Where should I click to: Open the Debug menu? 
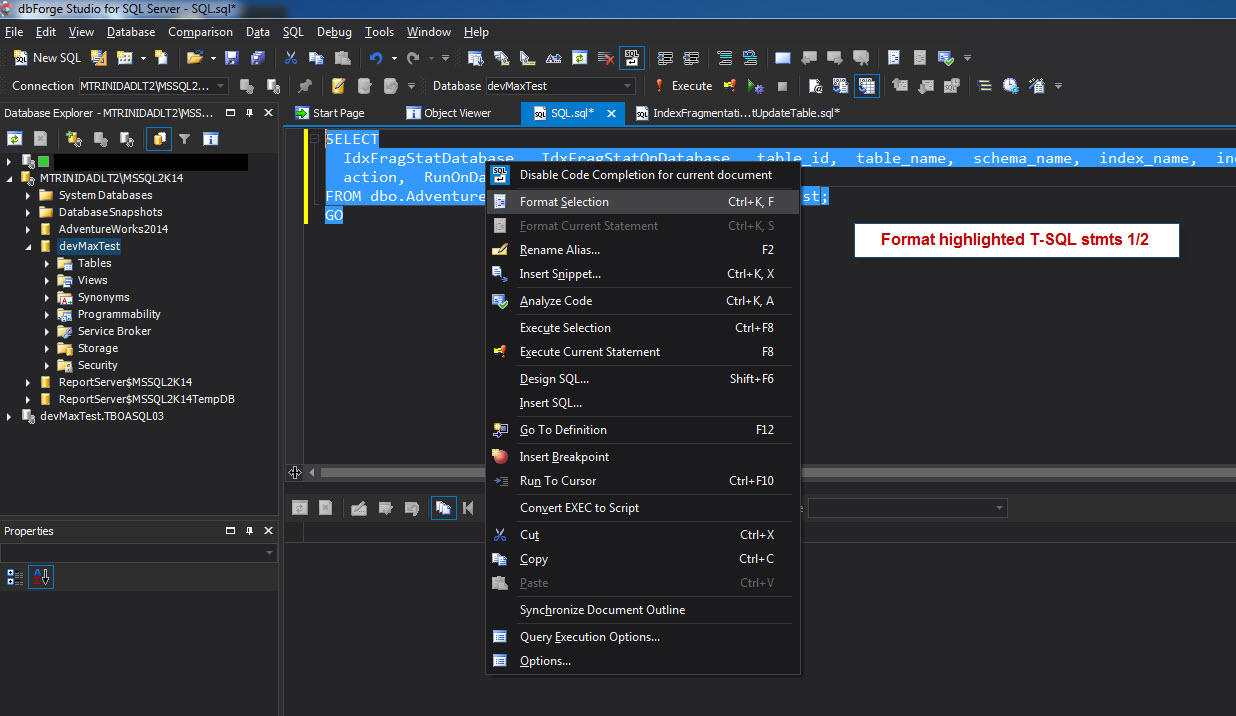click(x=334, y=32)
